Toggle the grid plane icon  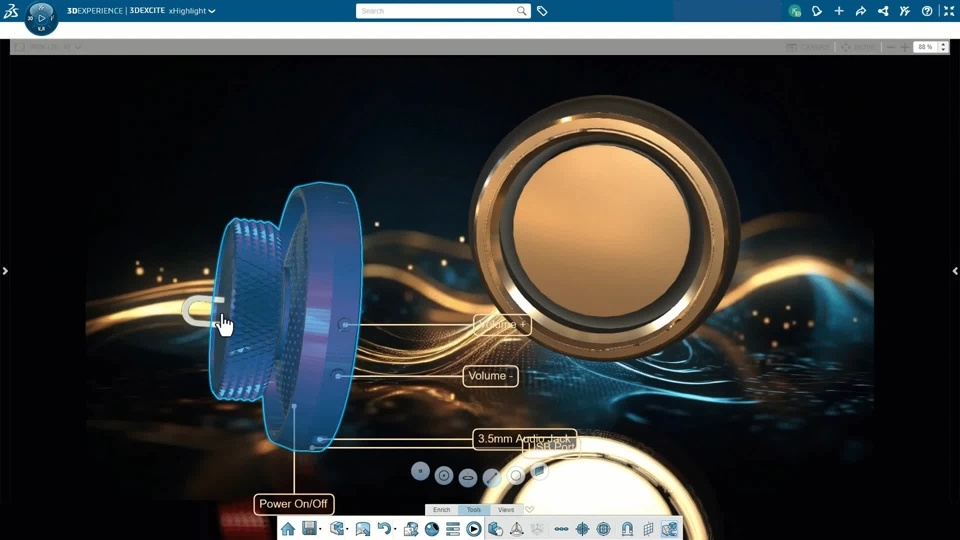coord(648,529)
